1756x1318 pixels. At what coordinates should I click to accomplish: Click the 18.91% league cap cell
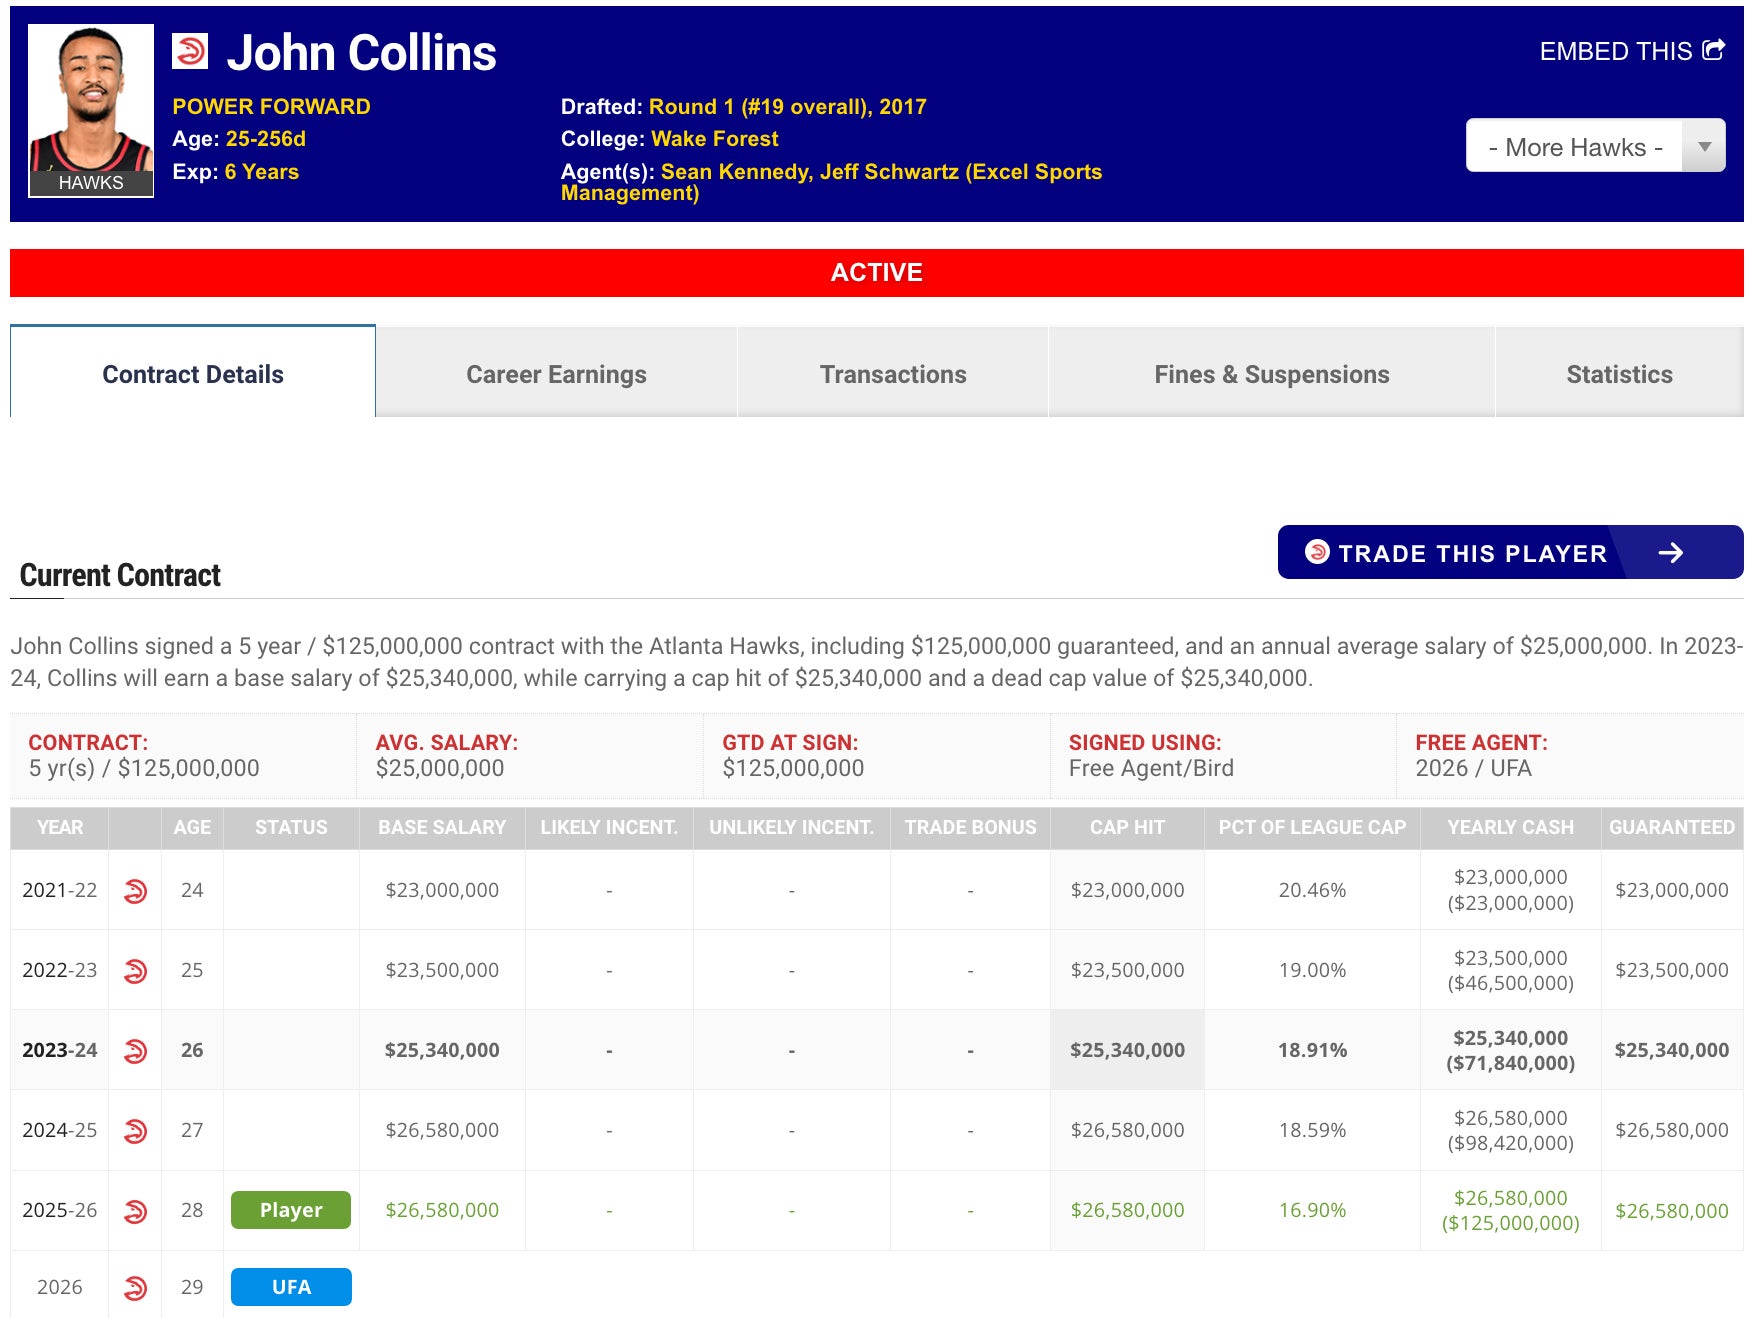tap(1312, 1050)
